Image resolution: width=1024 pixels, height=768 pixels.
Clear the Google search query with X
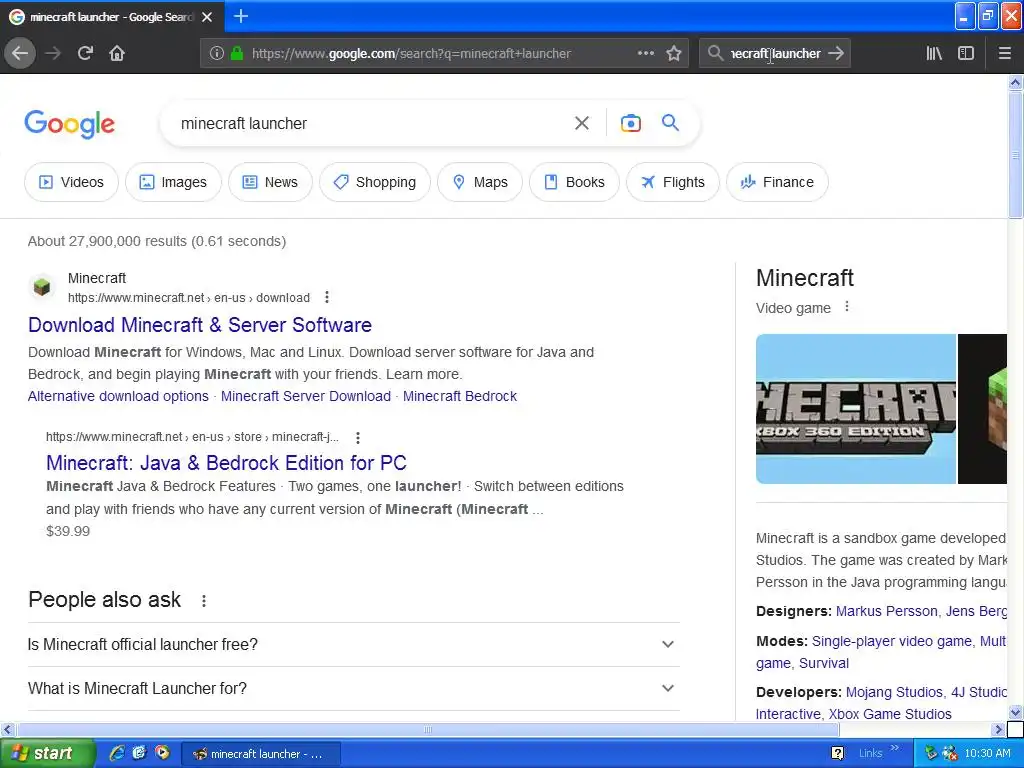click(x=581, y=123)
